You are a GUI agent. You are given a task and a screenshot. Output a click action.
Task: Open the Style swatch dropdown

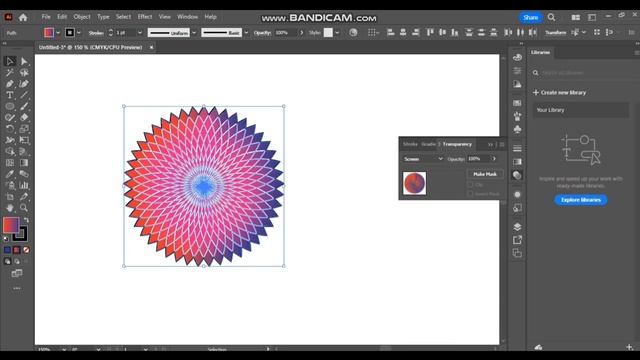337,33
